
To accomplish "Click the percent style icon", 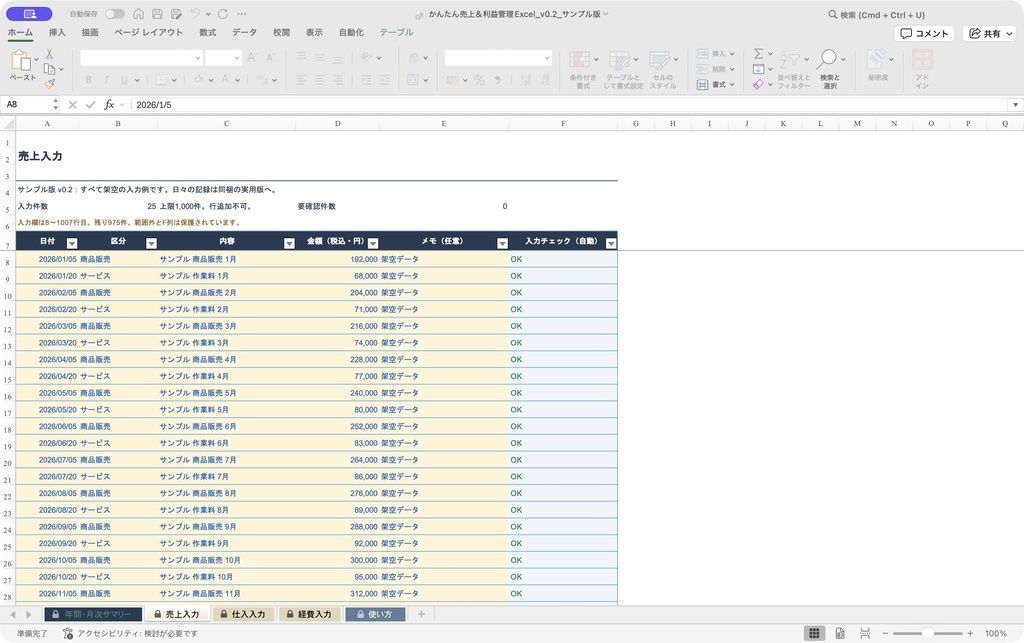I will [479, 80].
